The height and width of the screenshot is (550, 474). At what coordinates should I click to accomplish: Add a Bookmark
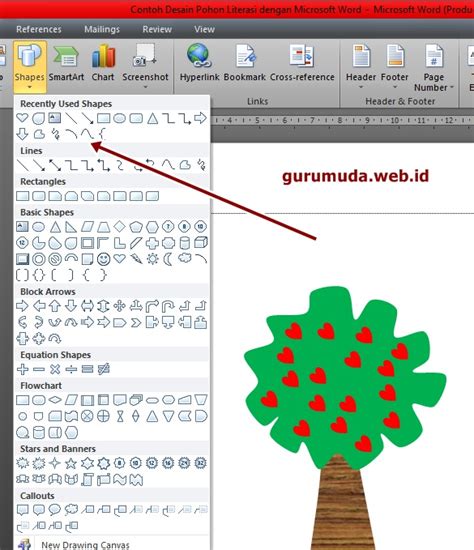245,63
